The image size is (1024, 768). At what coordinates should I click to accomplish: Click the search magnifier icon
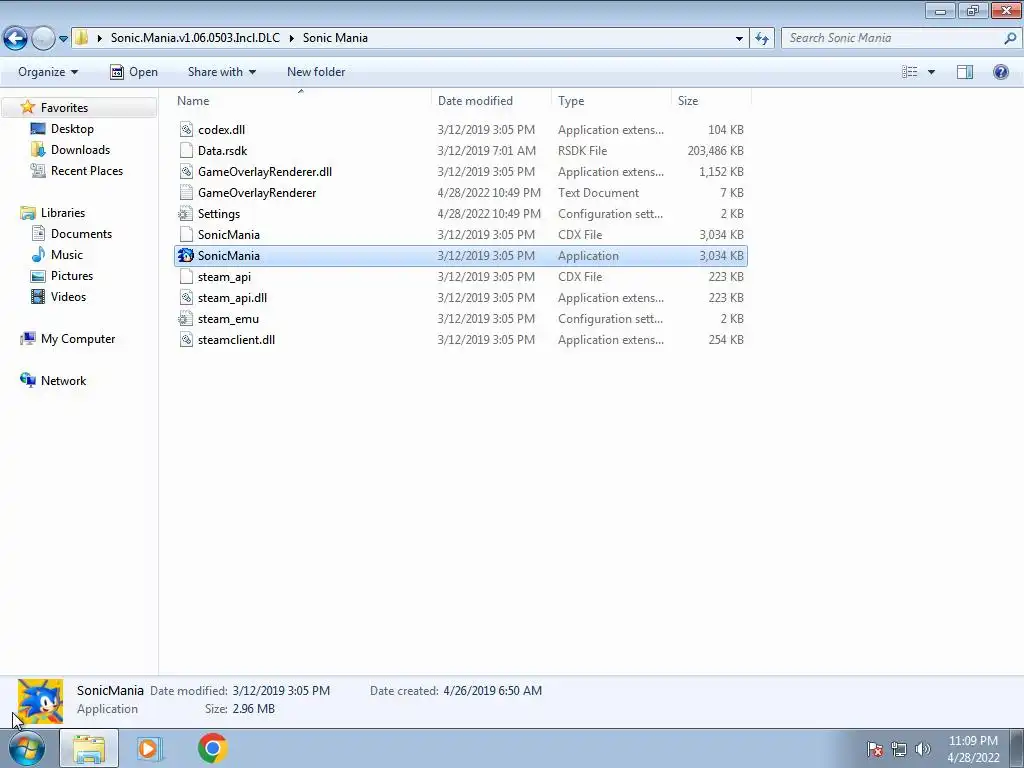coord(1010,38)
